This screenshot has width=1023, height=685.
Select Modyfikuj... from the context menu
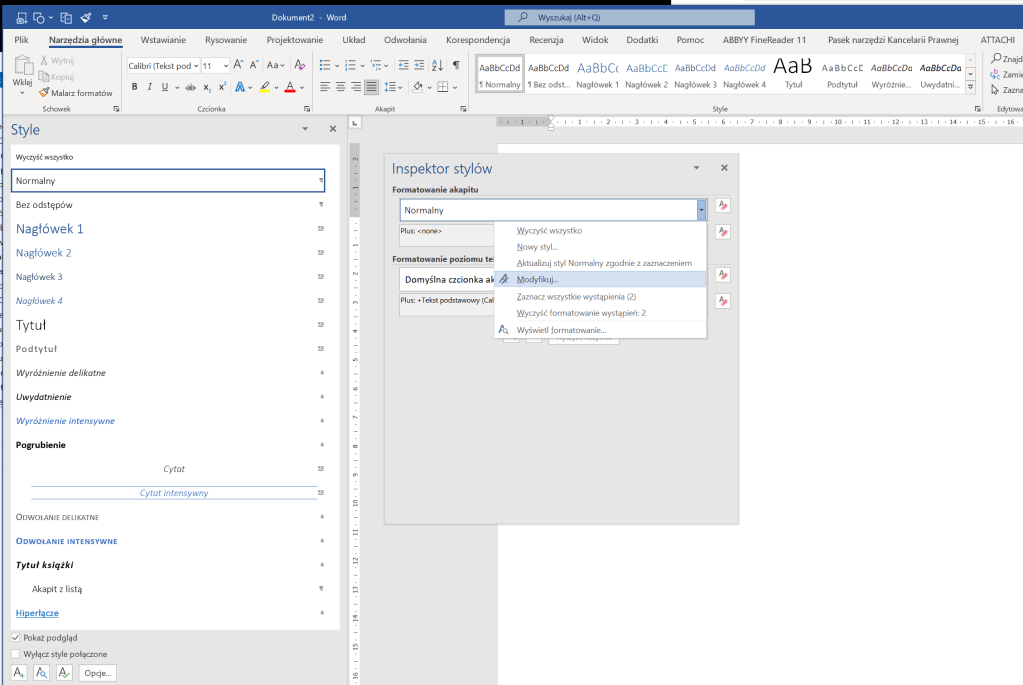point(538,280)
